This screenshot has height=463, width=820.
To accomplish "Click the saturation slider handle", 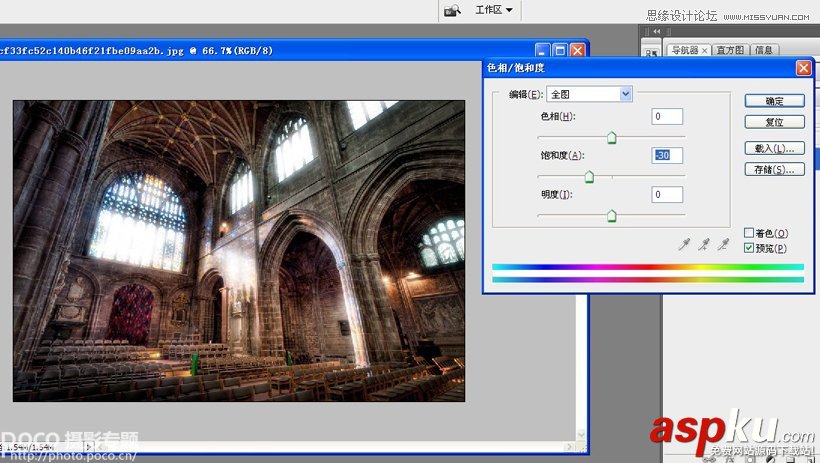I will 589,177.
